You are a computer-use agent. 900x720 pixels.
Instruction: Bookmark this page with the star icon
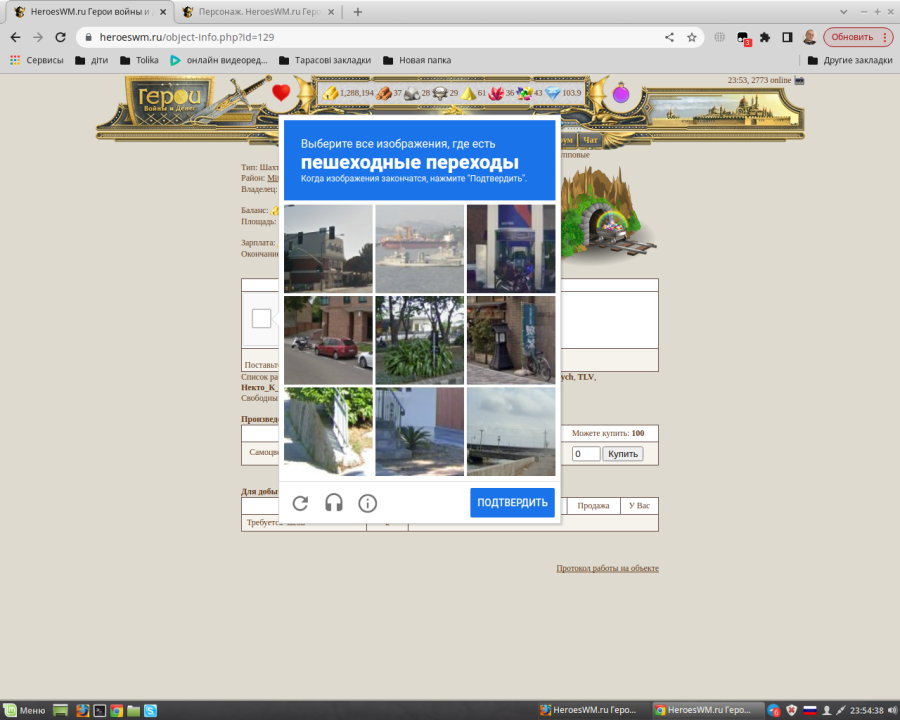(x=692, y=37)
